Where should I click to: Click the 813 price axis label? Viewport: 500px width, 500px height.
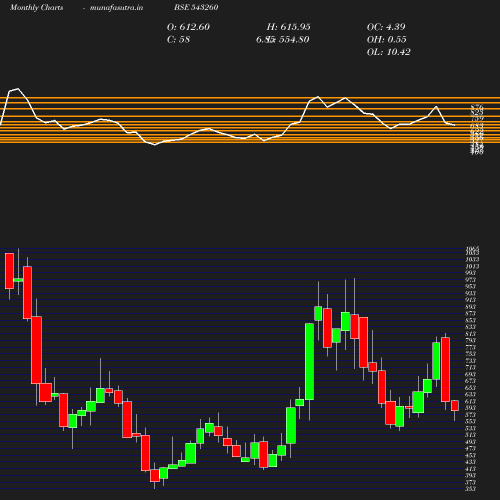tap(470, 334)
